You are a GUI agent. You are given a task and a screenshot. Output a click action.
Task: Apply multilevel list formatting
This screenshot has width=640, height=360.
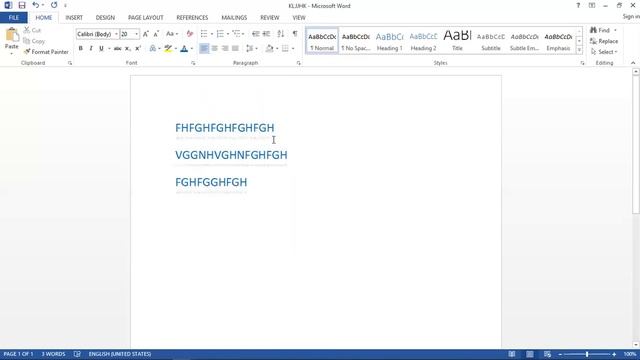coord(236,34)
